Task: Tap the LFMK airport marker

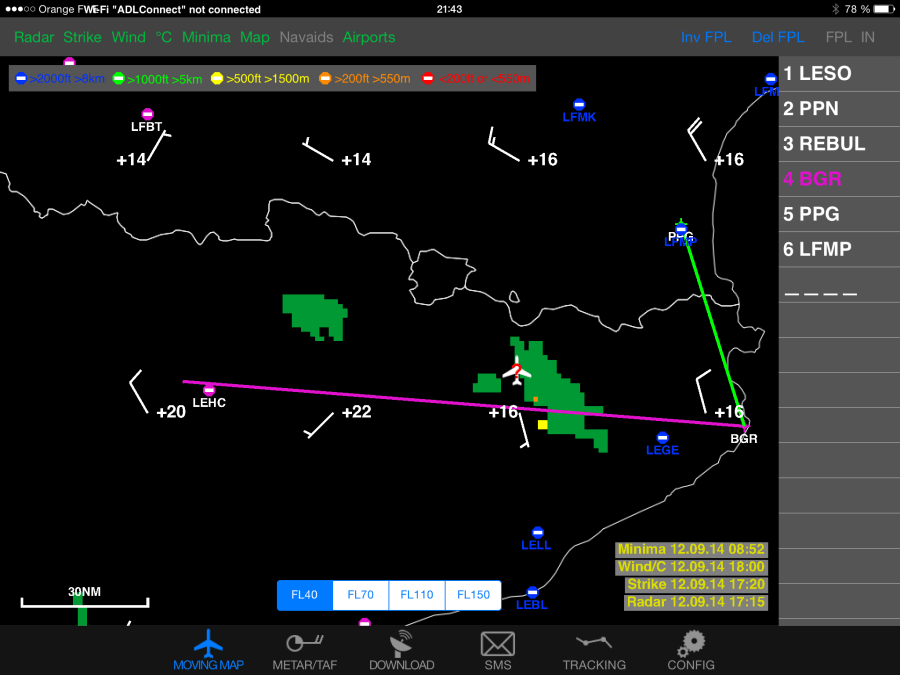Action: [579, 105]
